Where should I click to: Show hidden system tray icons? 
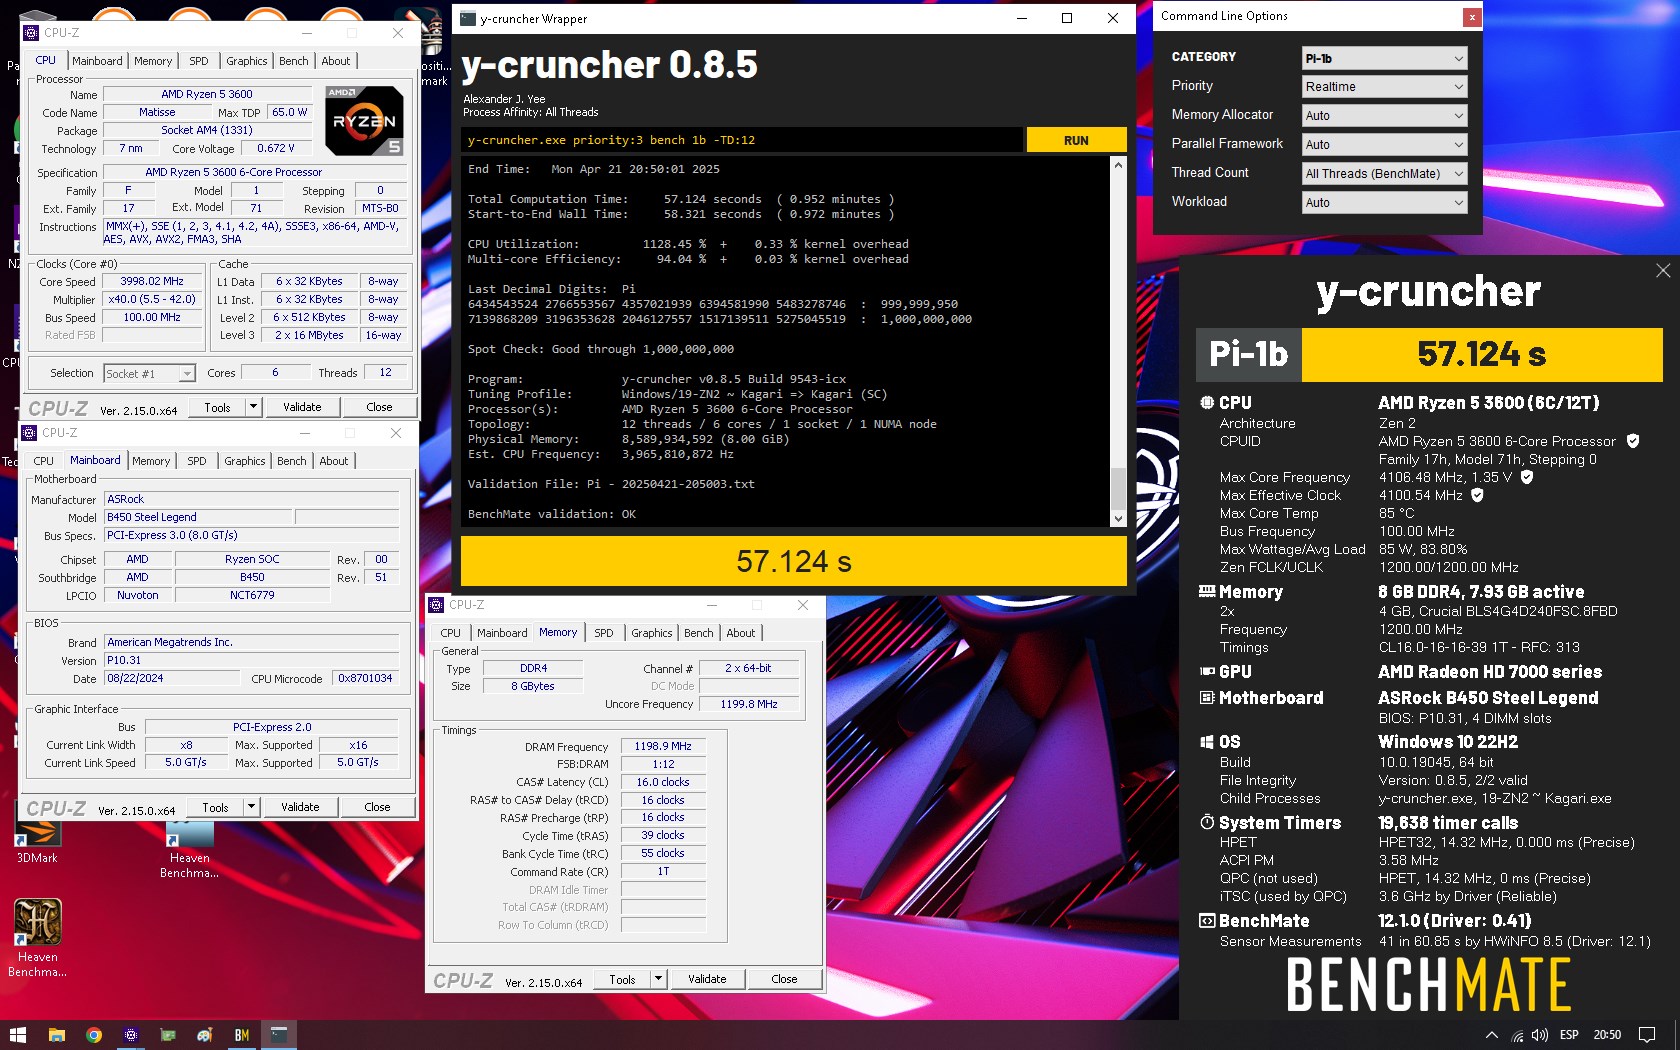[x=1491, y=1035]
